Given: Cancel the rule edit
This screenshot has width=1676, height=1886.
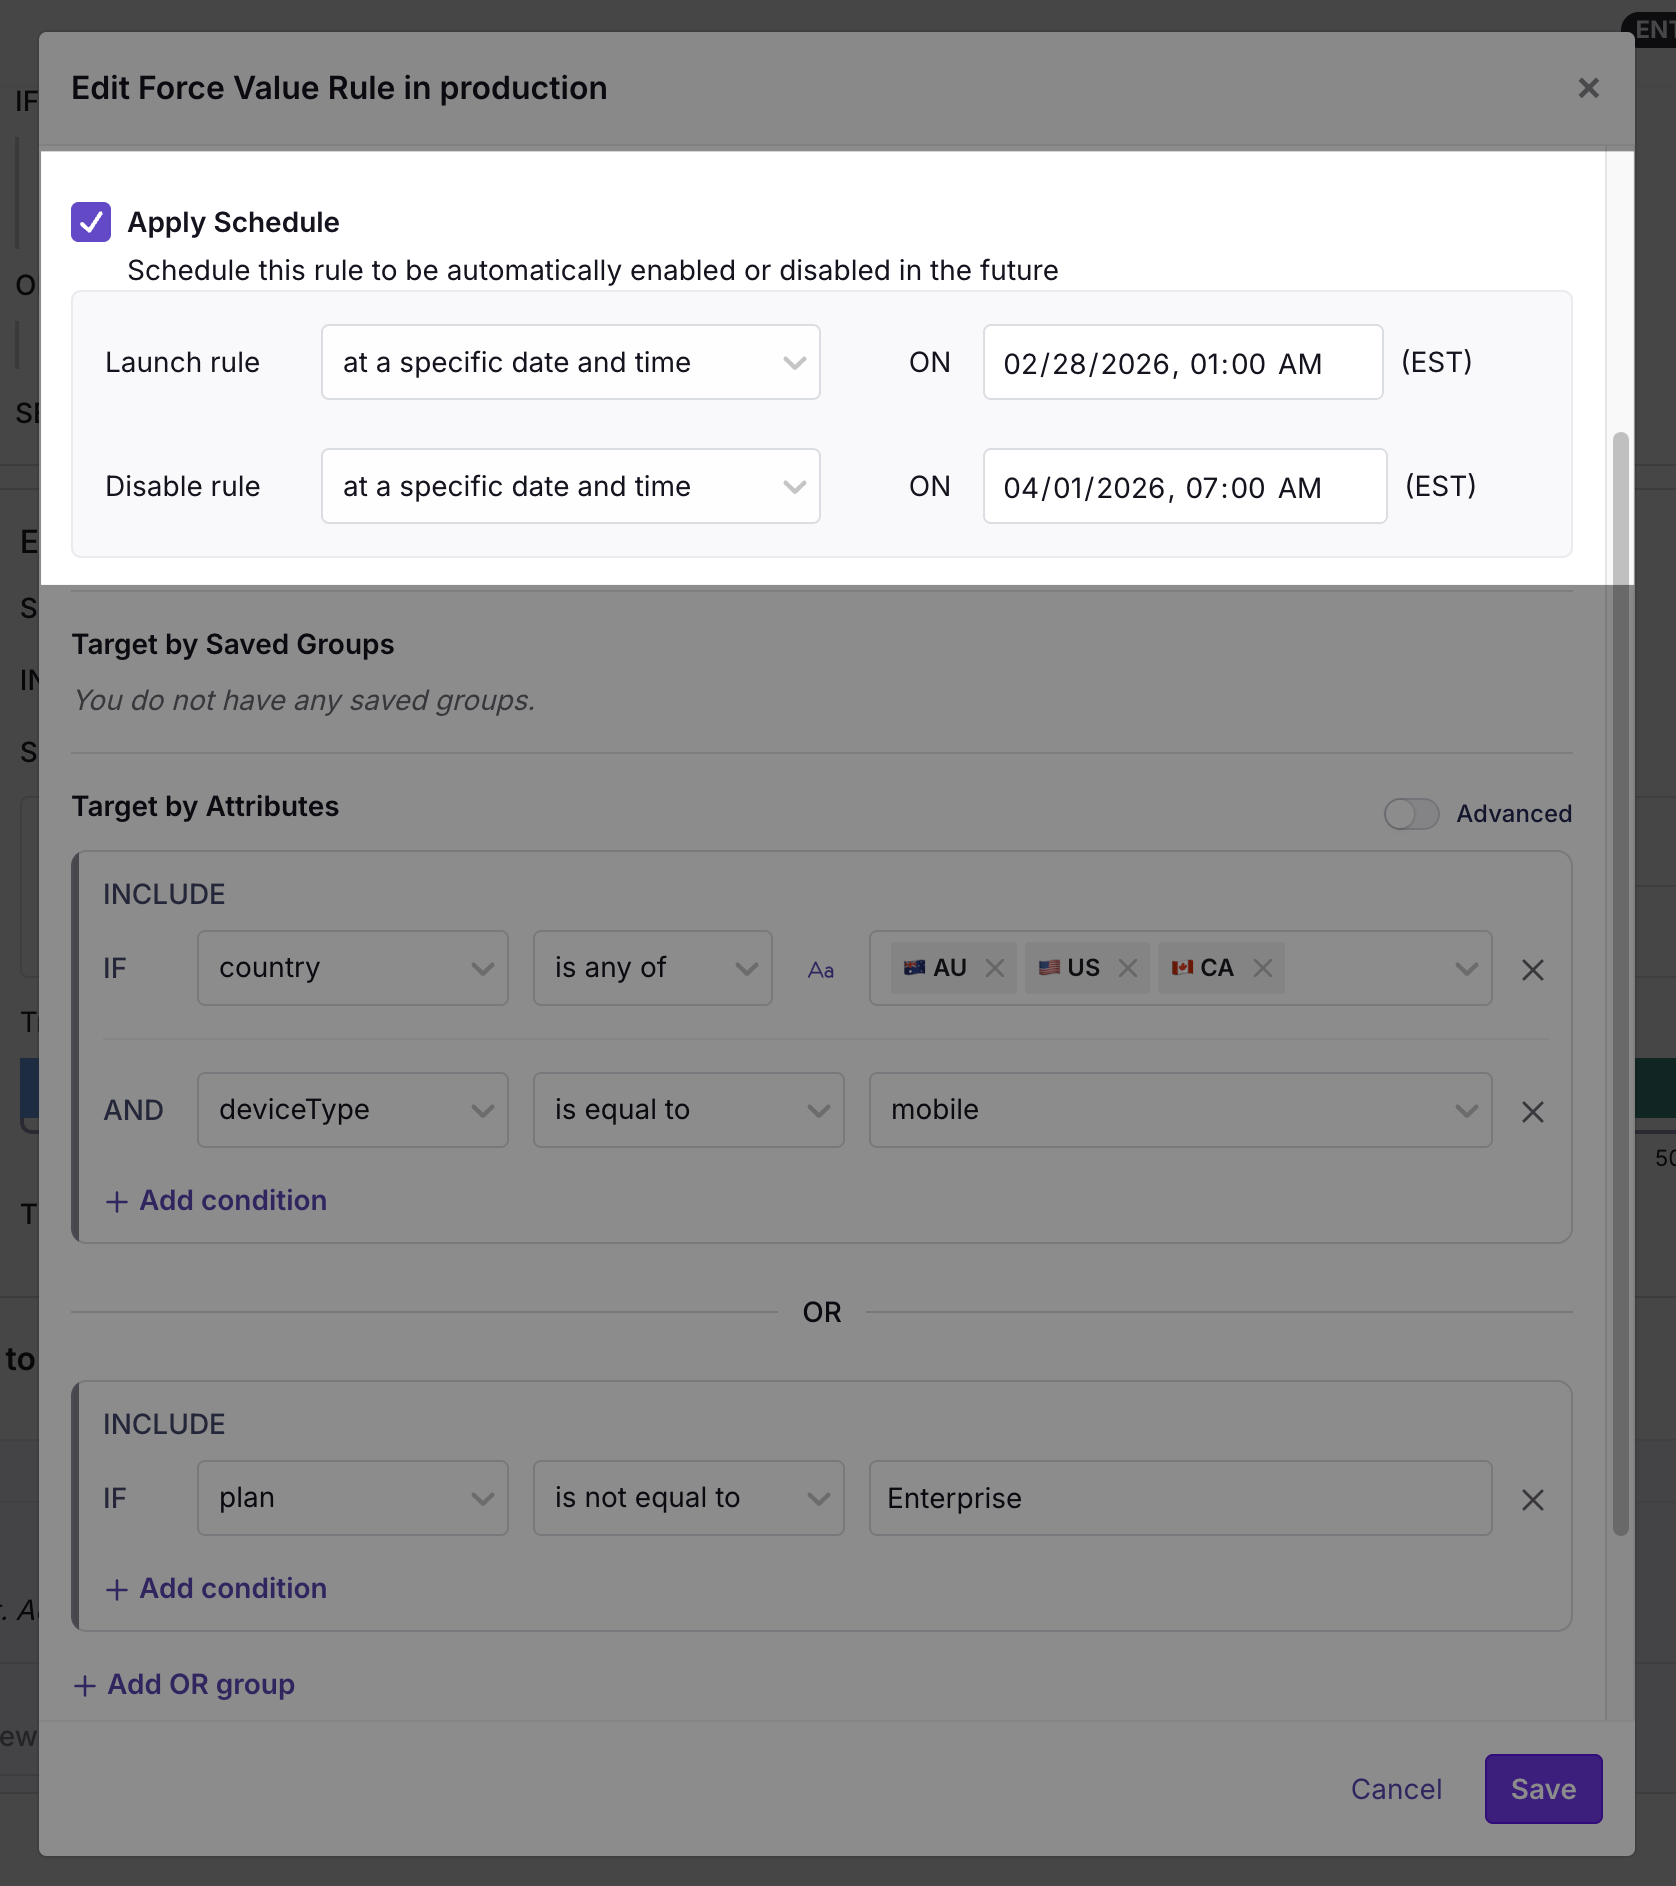Looking at the screenshot, I should (1396, 1789).
